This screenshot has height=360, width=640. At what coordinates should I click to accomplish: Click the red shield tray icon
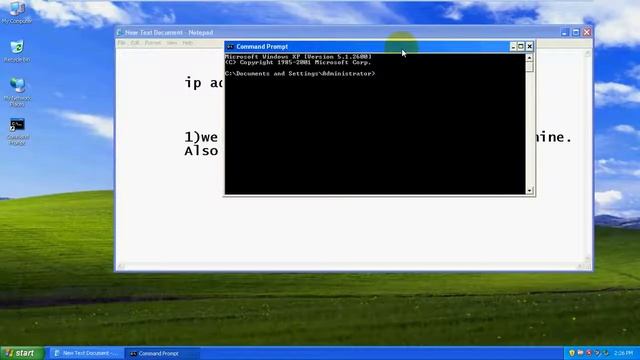[589, 353]
